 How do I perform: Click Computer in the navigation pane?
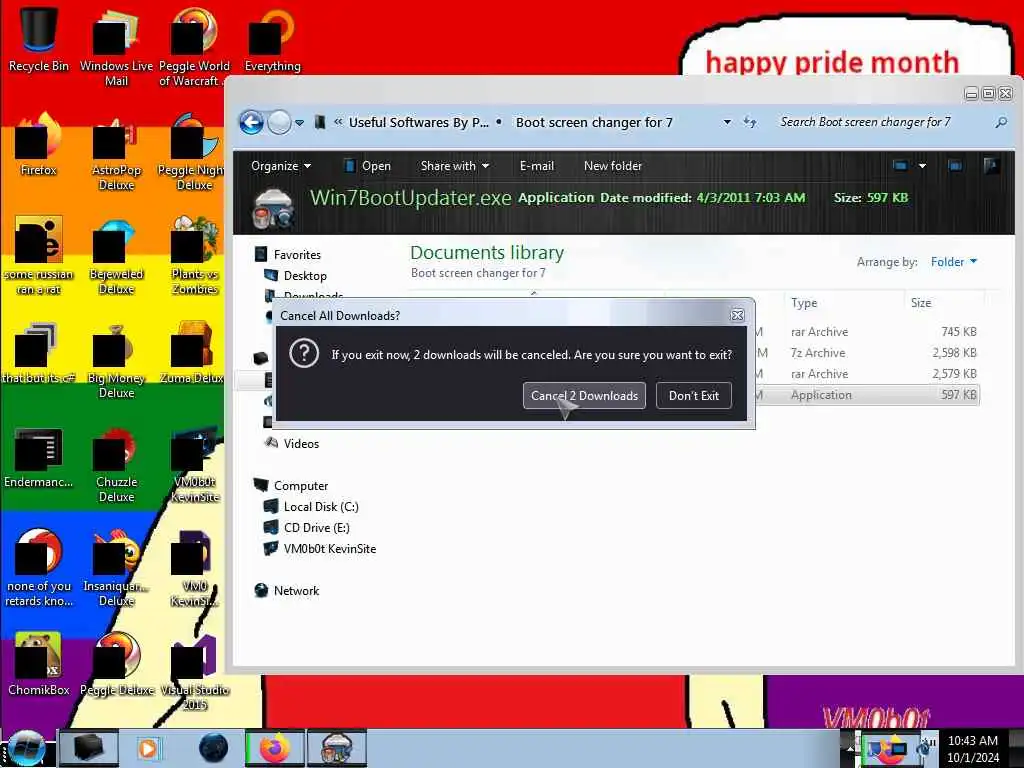300,486
